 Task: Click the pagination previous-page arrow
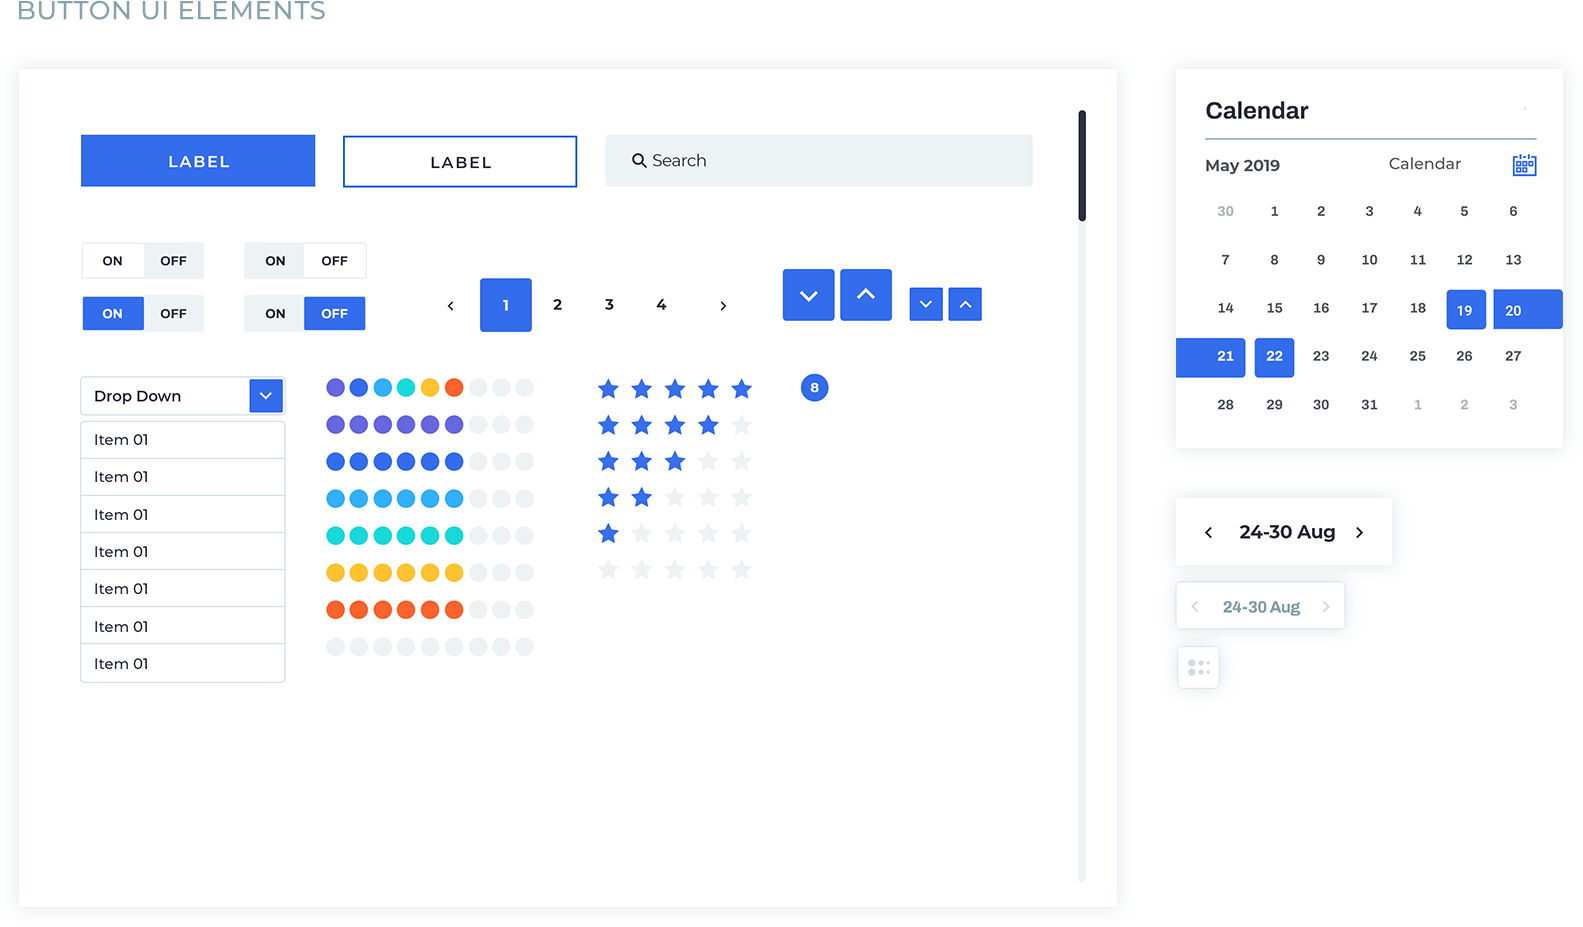(450, 306)
